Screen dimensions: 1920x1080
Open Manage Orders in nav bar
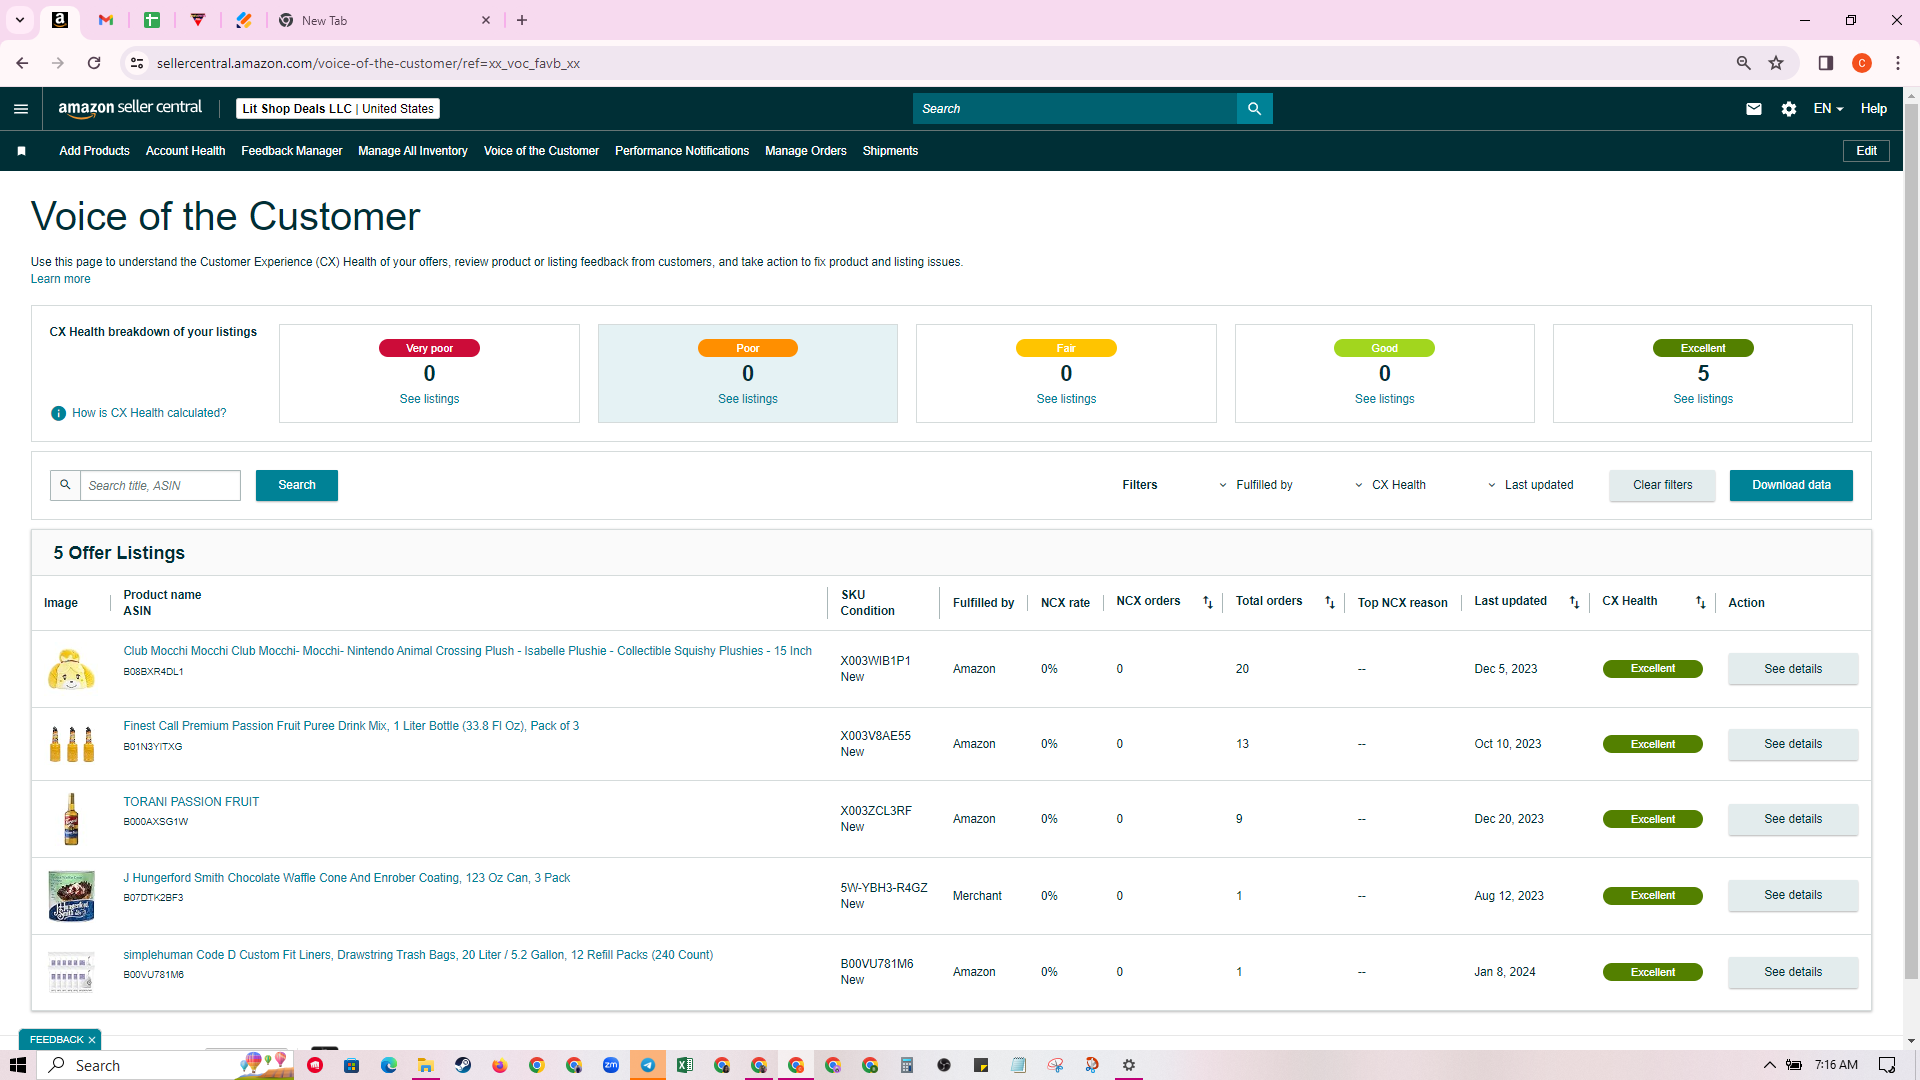pyautogui.click(x=805, y=151)
